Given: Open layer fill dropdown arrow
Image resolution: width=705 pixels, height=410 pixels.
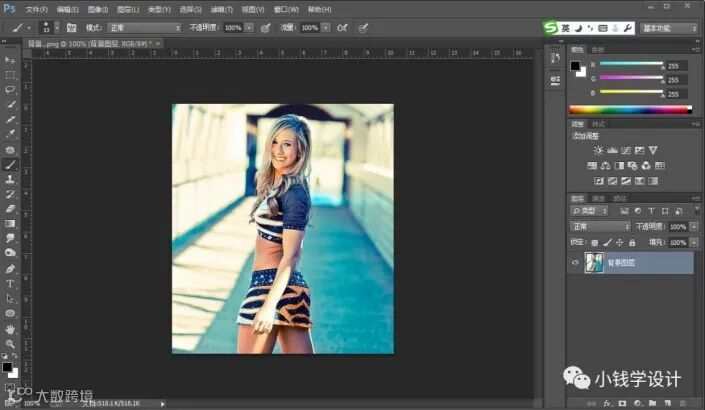Looking at the screenshot, I should pyautogui.click(x=695, y=243).
